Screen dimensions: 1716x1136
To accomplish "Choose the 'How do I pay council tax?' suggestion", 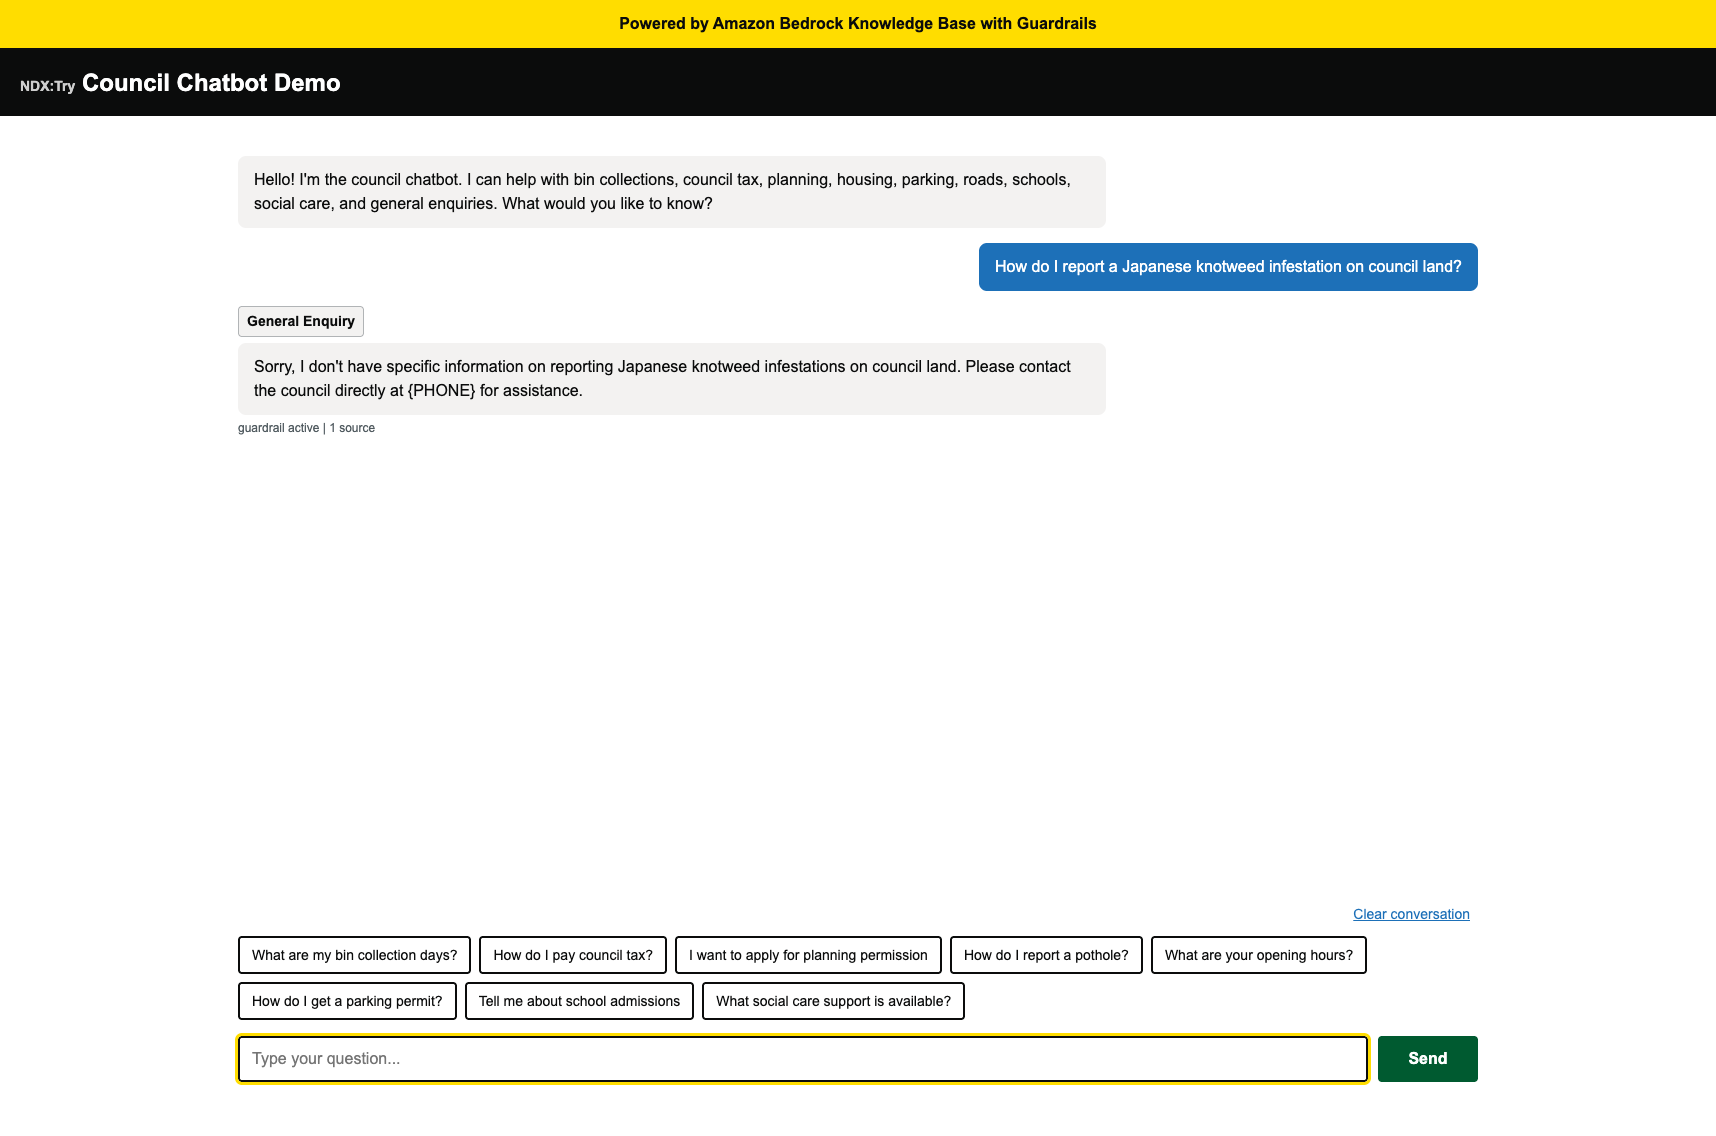I will (572, 955).
